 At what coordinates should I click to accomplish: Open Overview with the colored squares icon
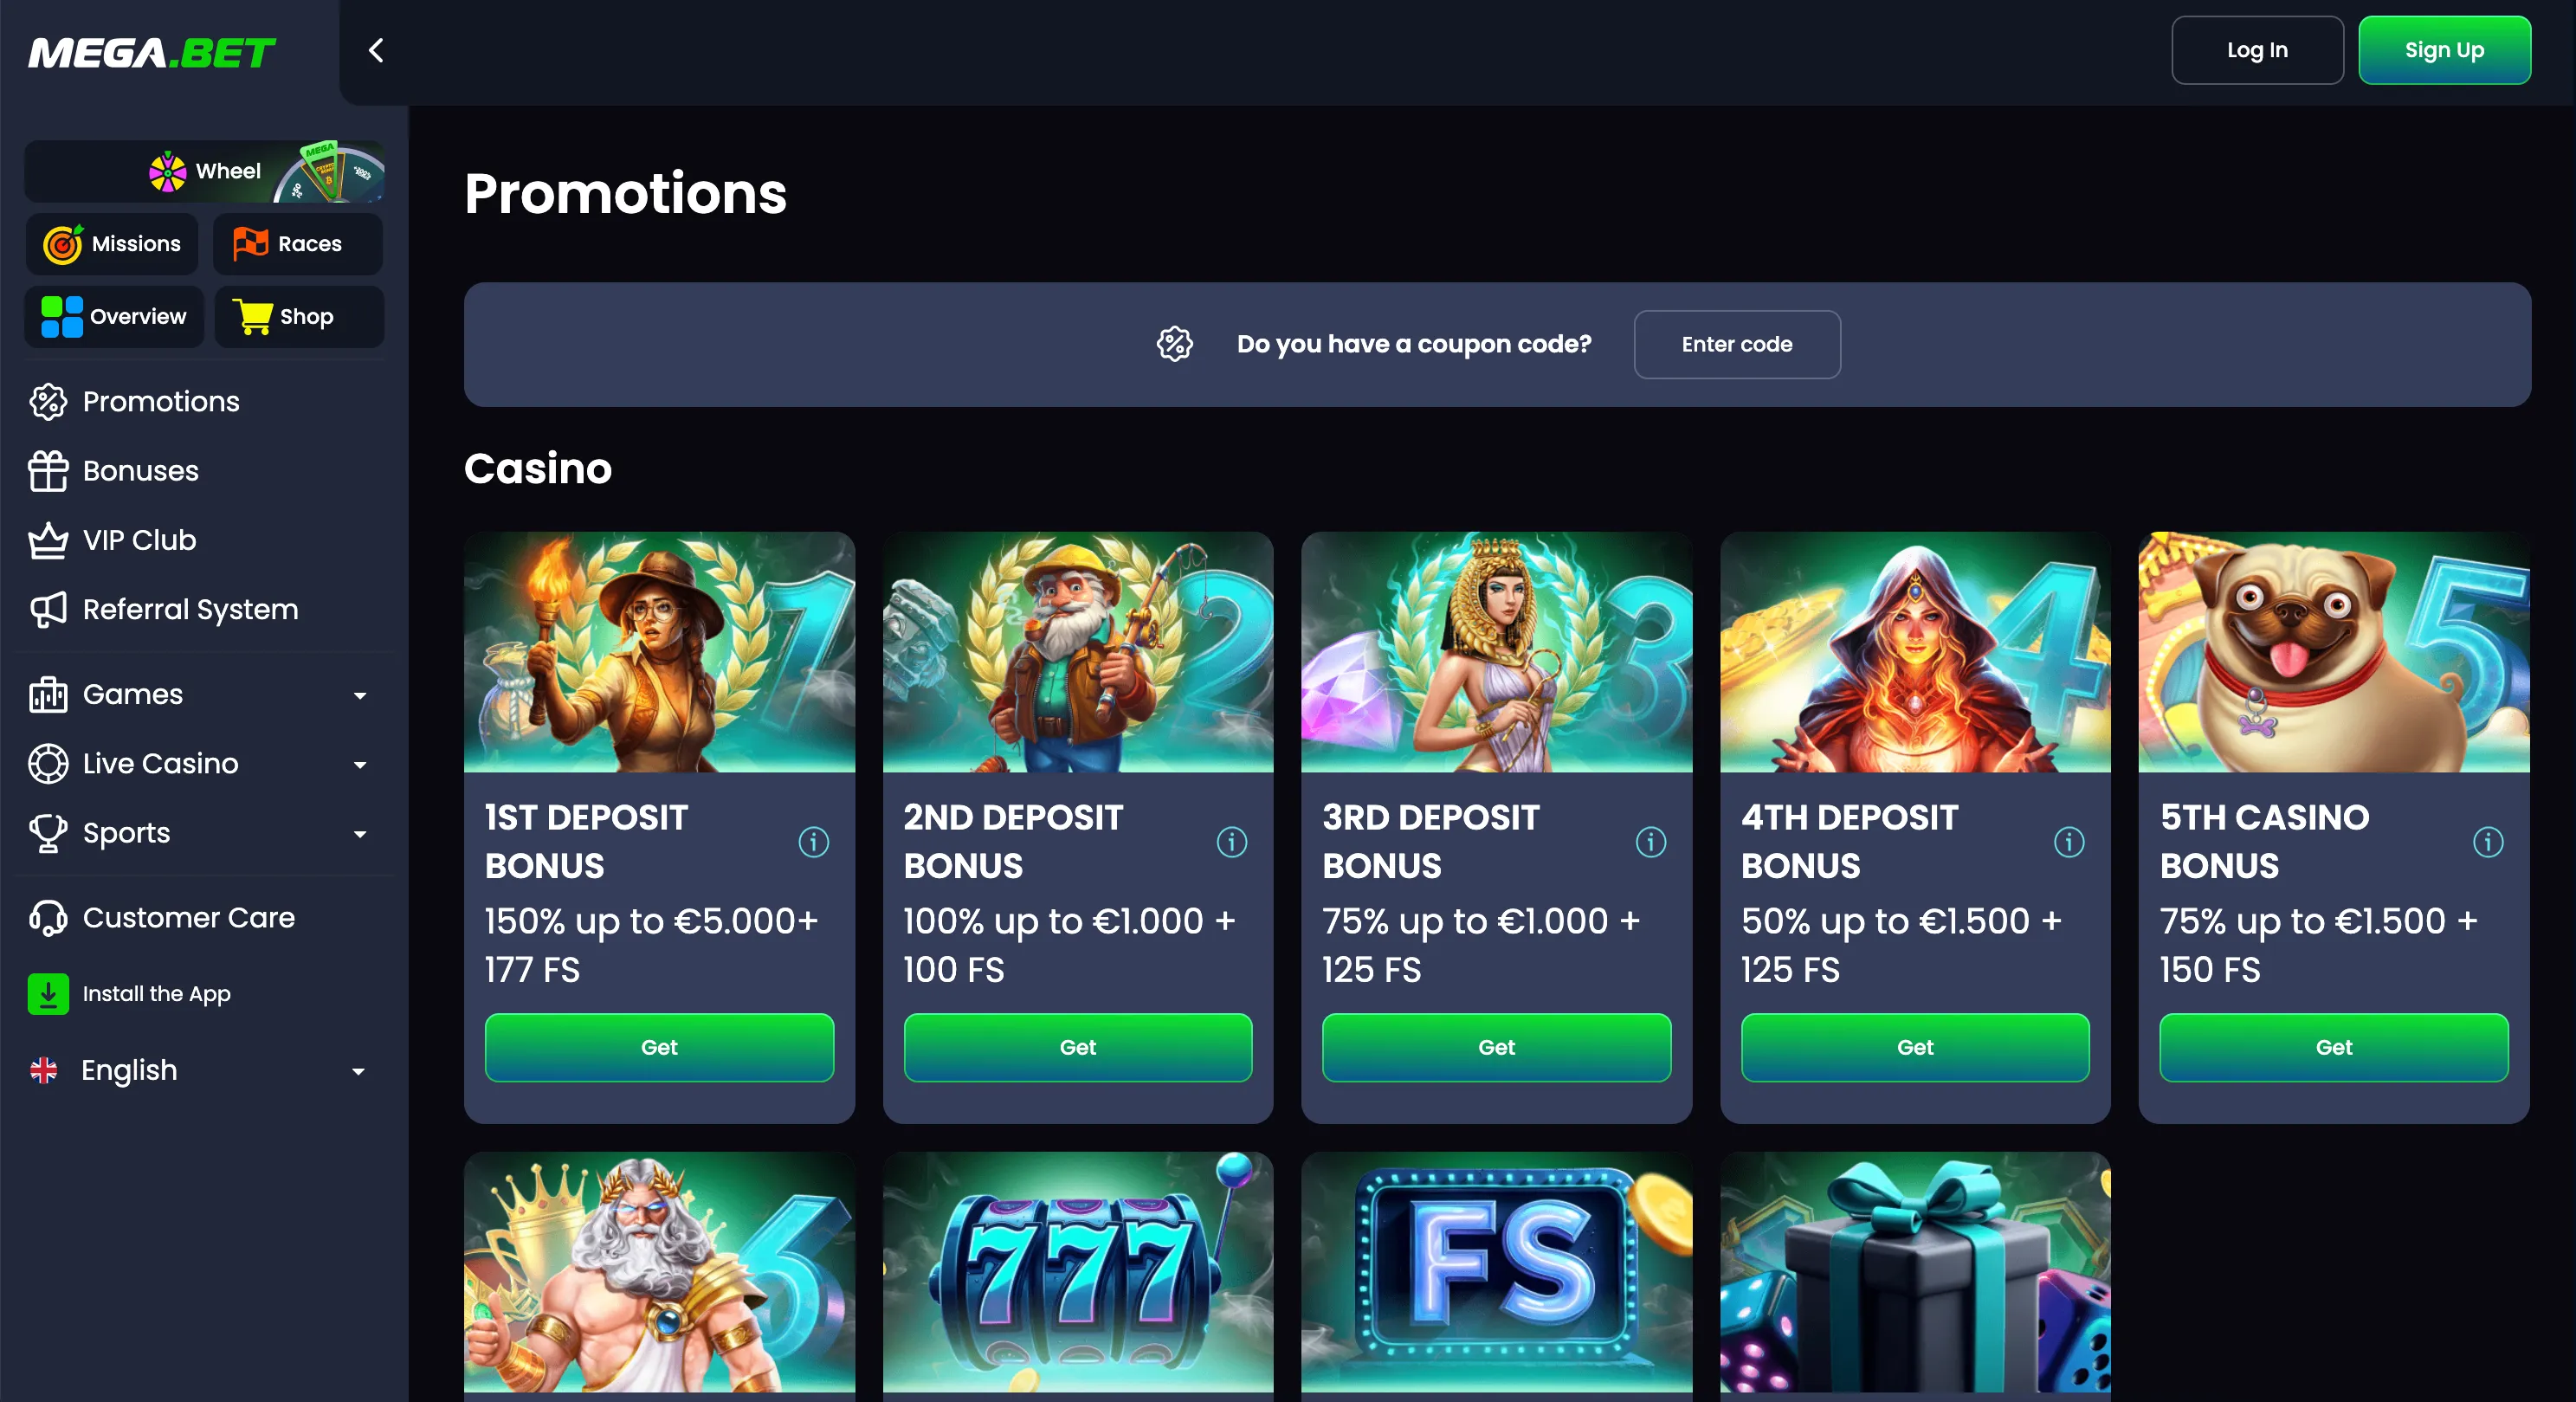[114, 317]
